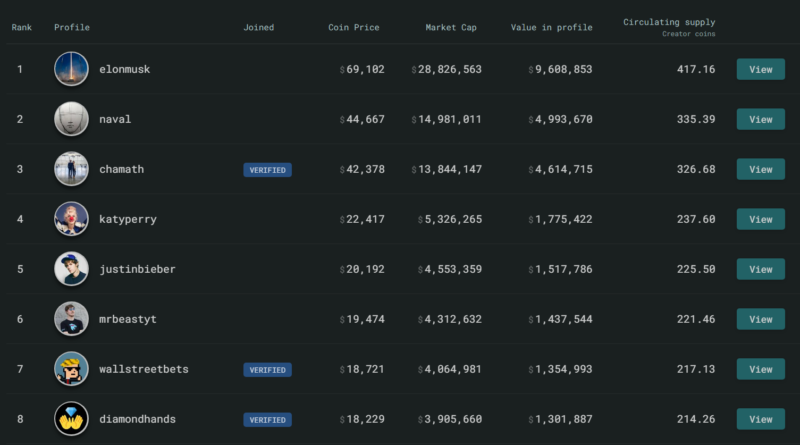Click market cap $4,064,981

tap(449, 369)
